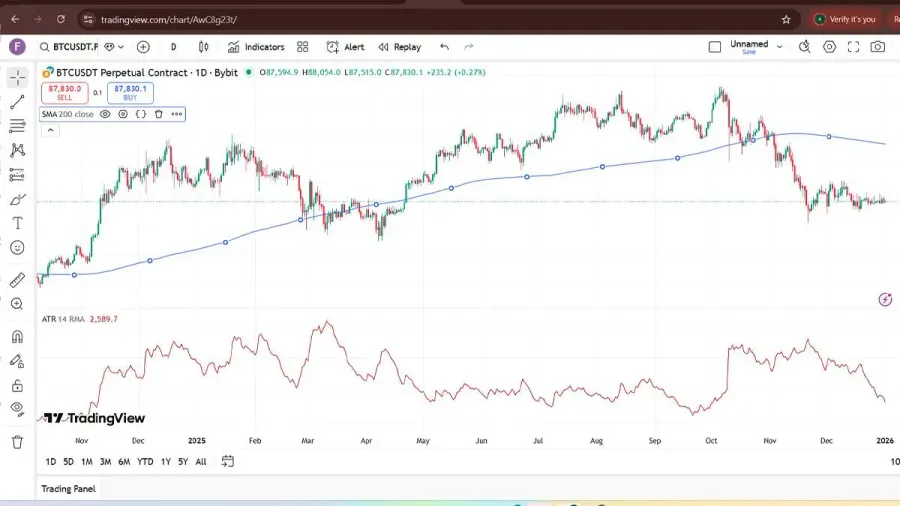Viewport: 900px width, 506px height.
Task: Undo the last chart action
Action: pos(445,47)
